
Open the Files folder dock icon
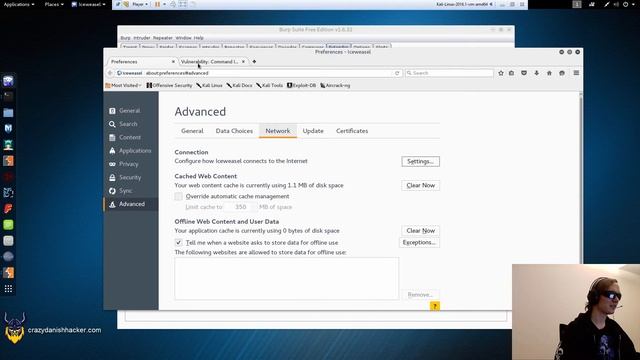click(x=8, y=113)
